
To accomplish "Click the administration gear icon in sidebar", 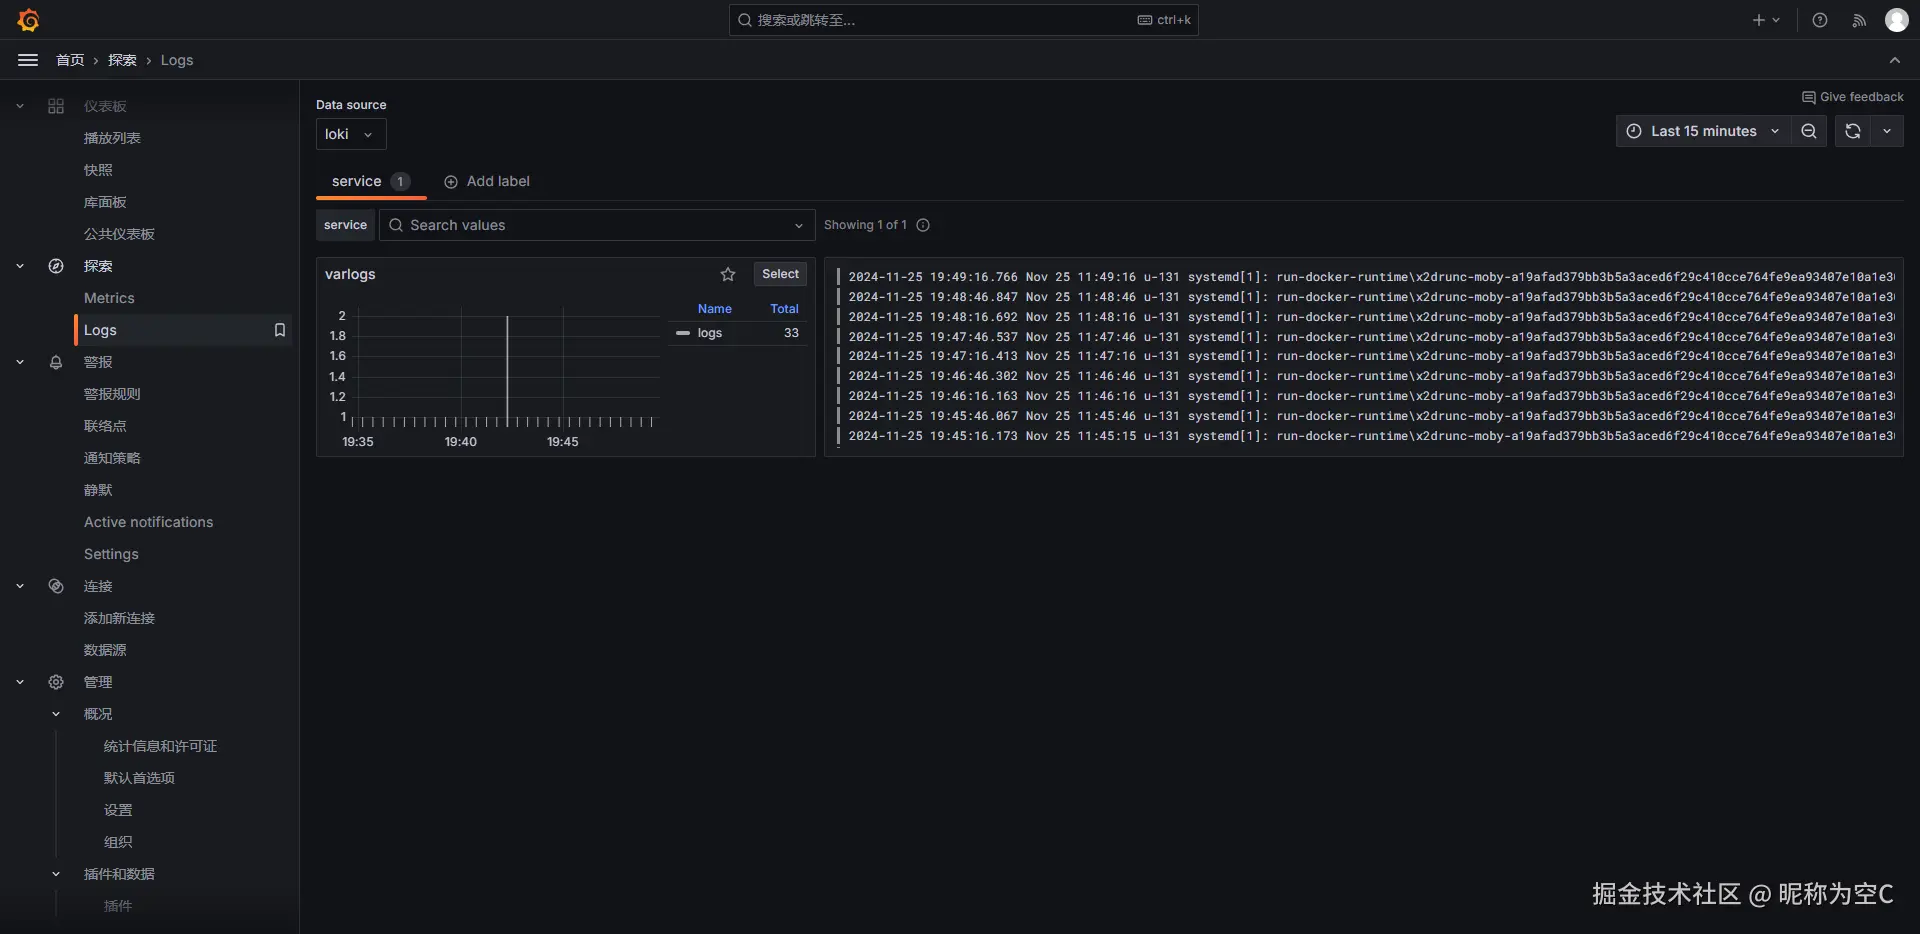I will point(56,682).
